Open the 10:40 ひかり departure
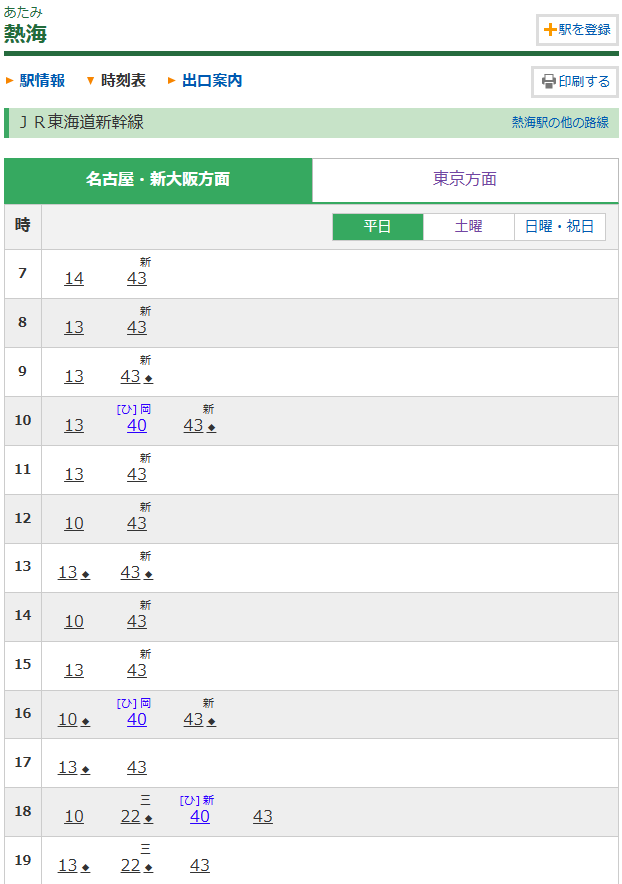Image resolution: width=622 pixels, height=884 pixels. point(137,425)
